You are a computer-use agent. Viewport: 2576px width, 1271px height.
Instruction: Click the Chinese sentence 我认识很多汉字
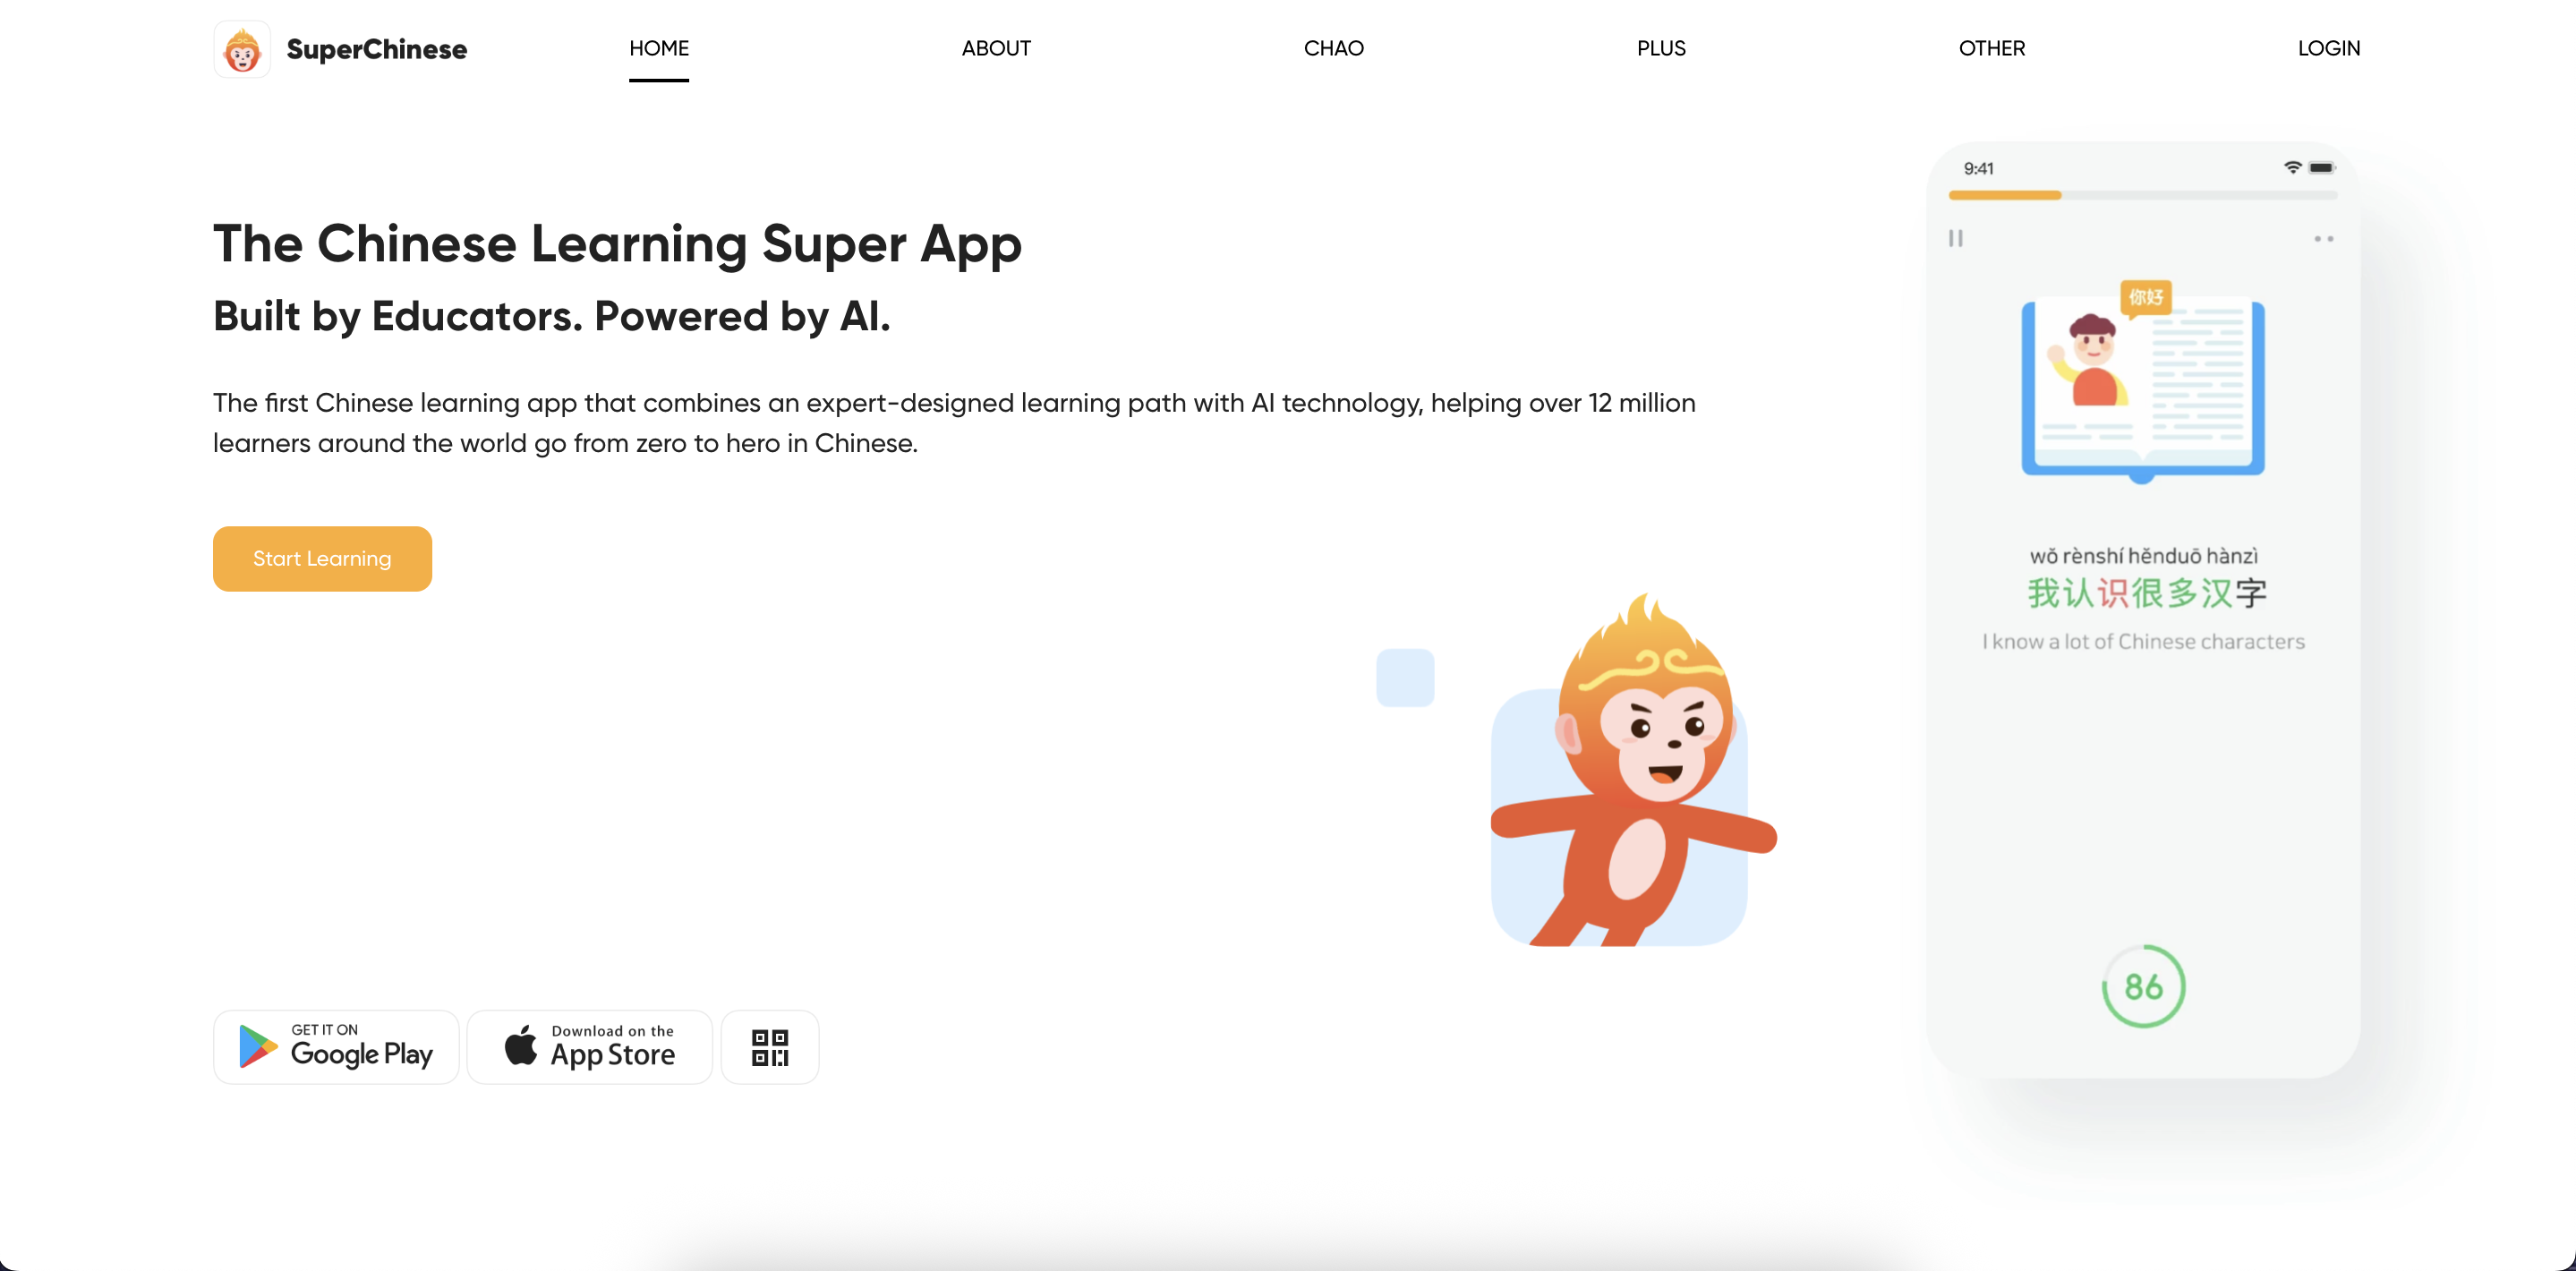coord(2146,593)
